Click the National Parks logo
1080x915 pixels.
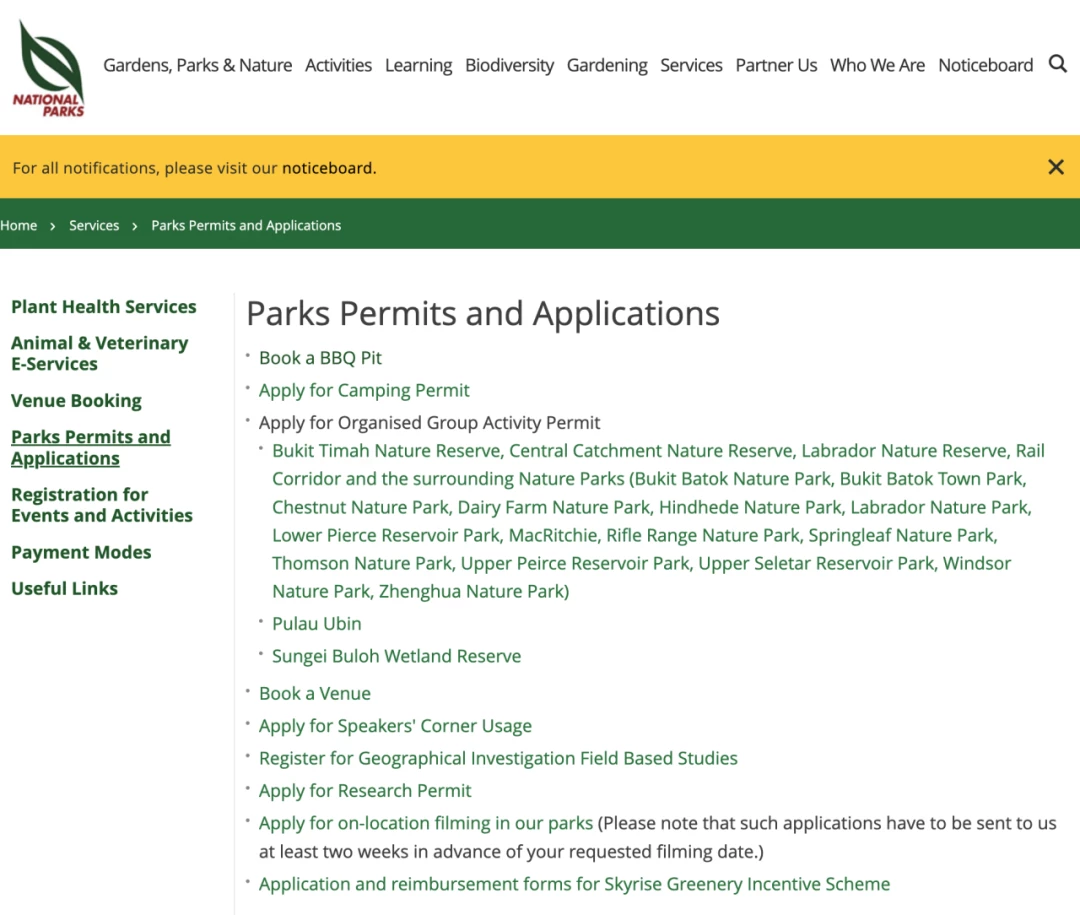point(48,68)
